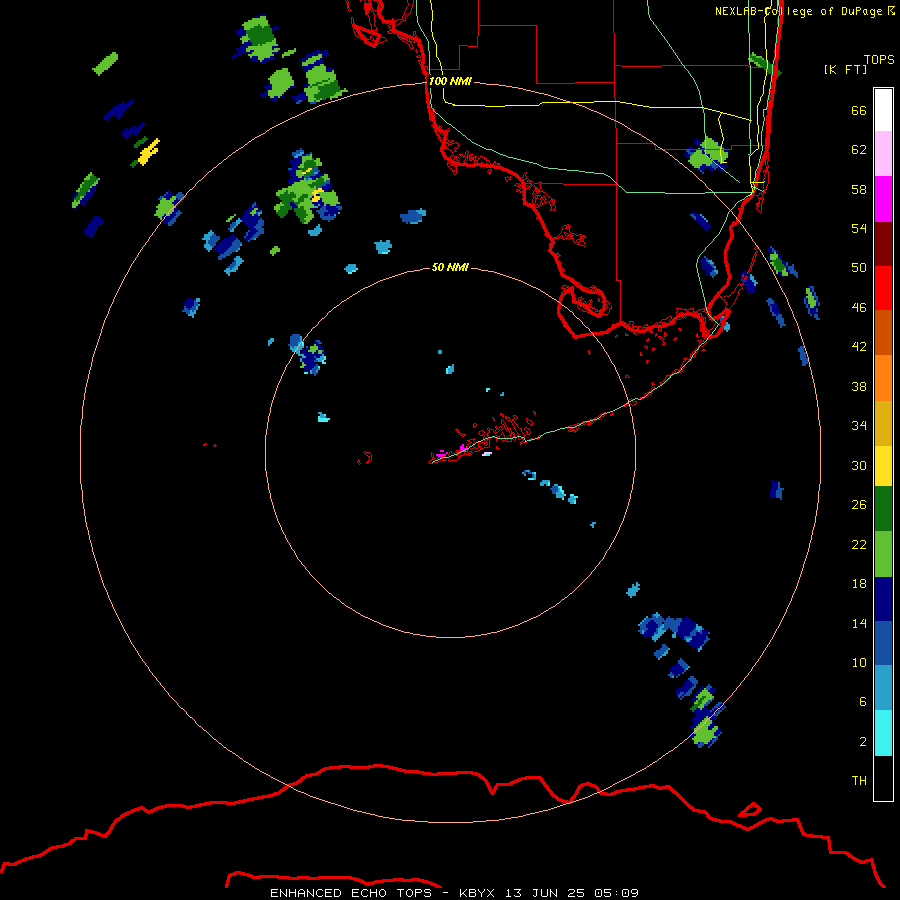Select the 38 value on the legend
Viewport: 900px width, 900px height.
[859, 386]
